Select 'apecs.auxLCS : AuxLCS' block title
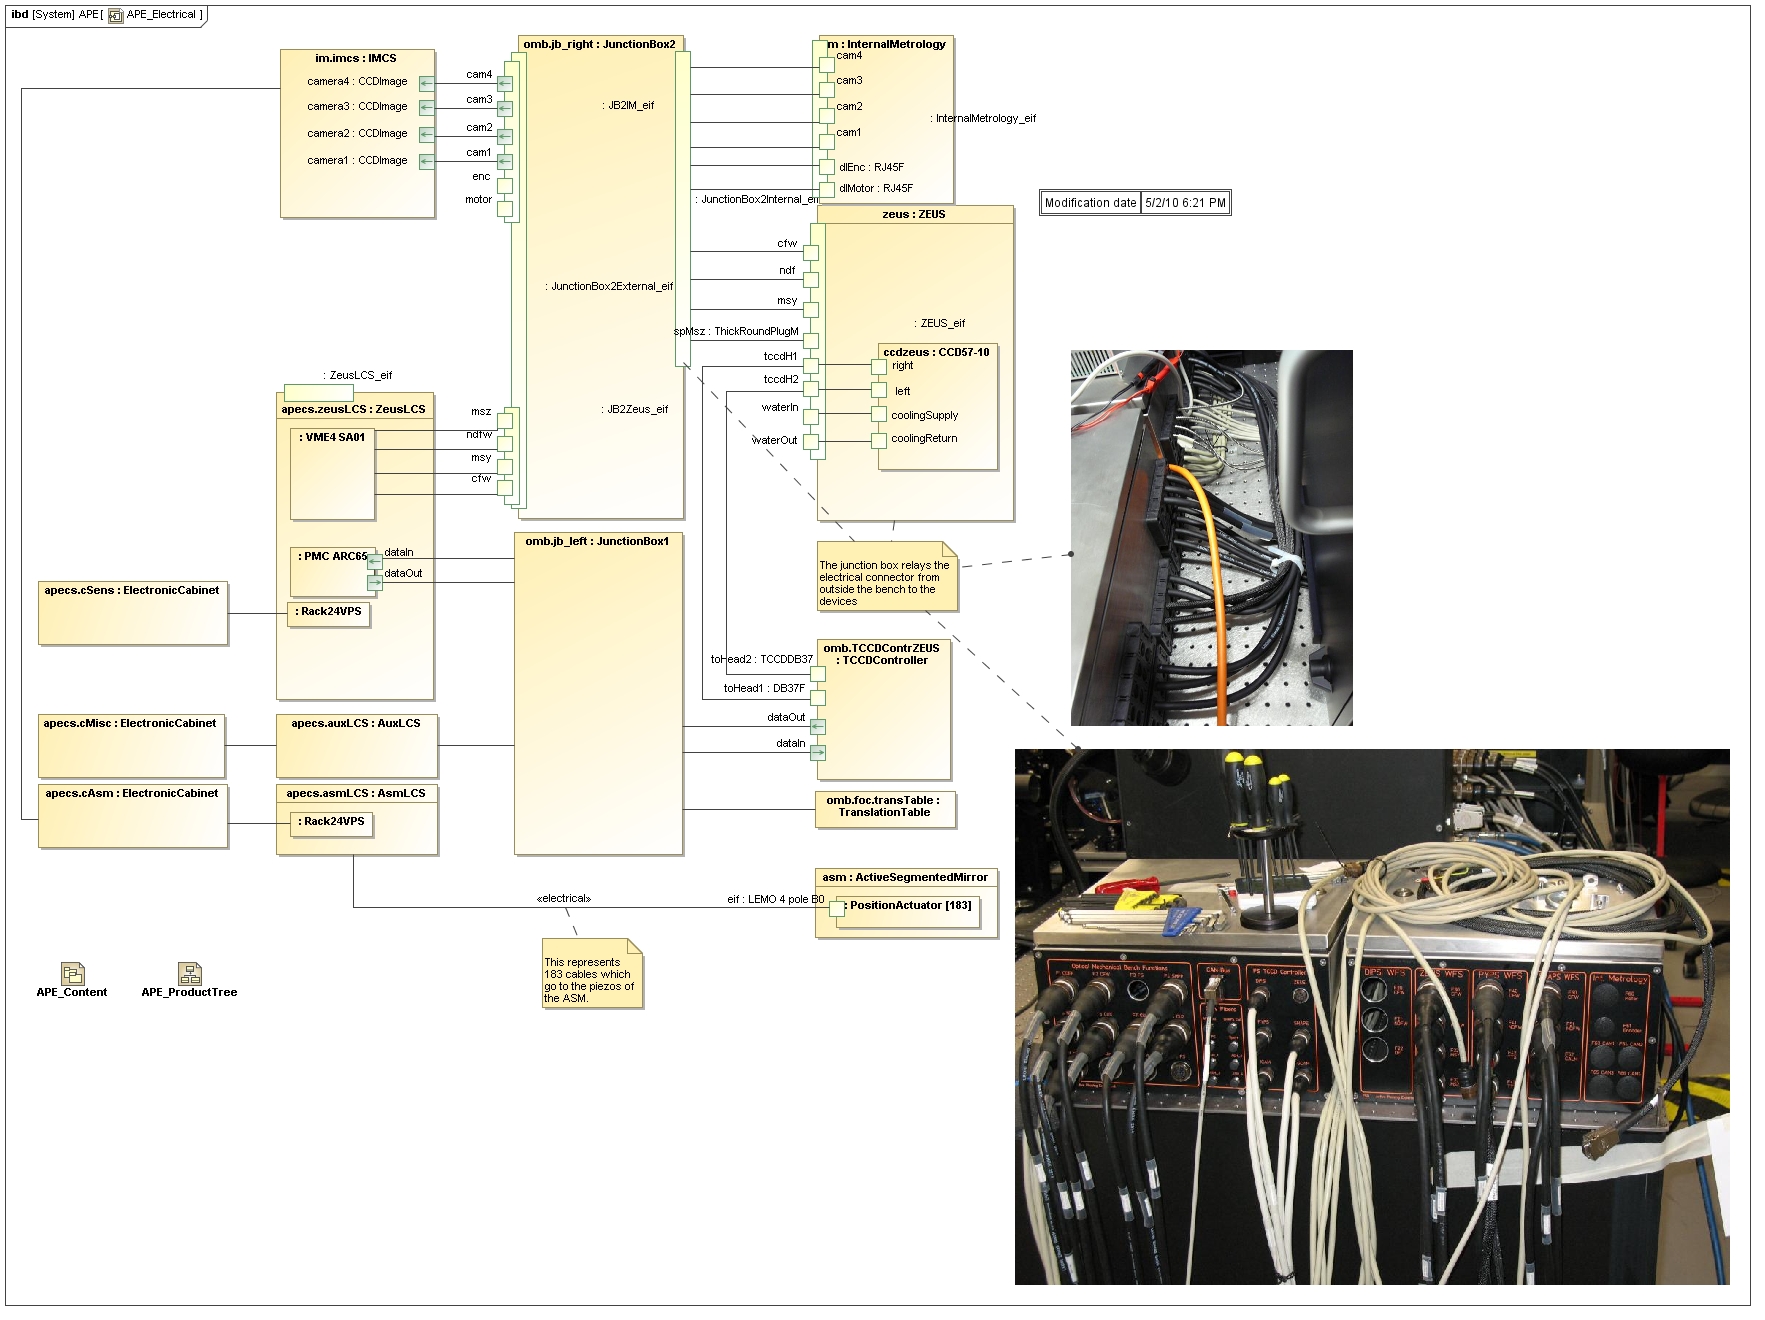The width and height of the screenshot is (1765, 1320). point(356,723)
